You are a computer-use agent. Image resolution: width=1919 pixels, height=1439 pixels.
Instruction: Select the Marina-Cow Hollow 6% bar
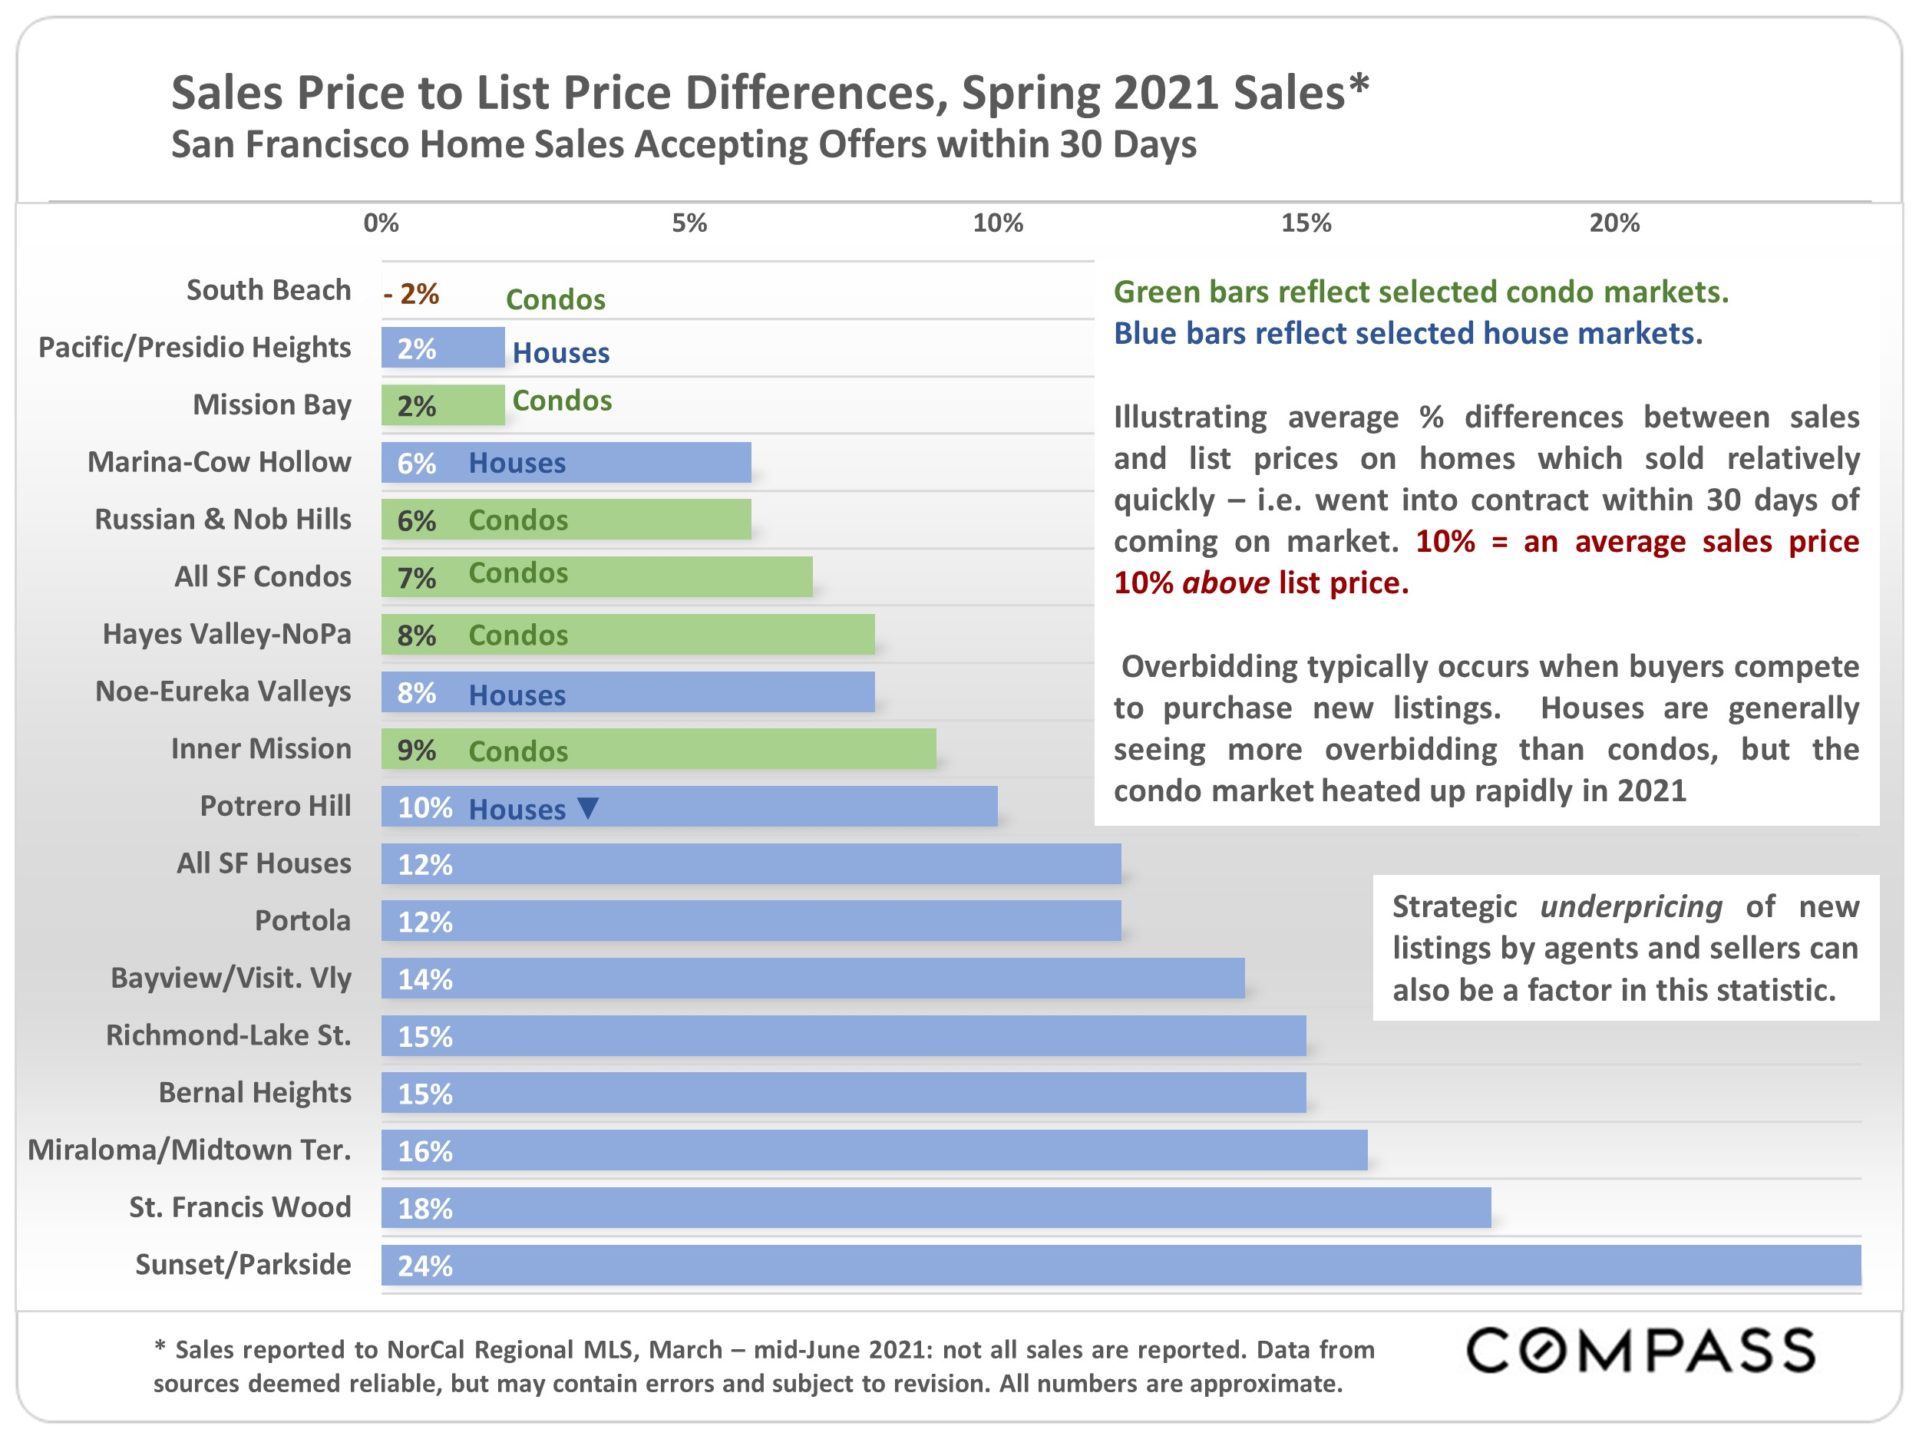click(566, 463)
